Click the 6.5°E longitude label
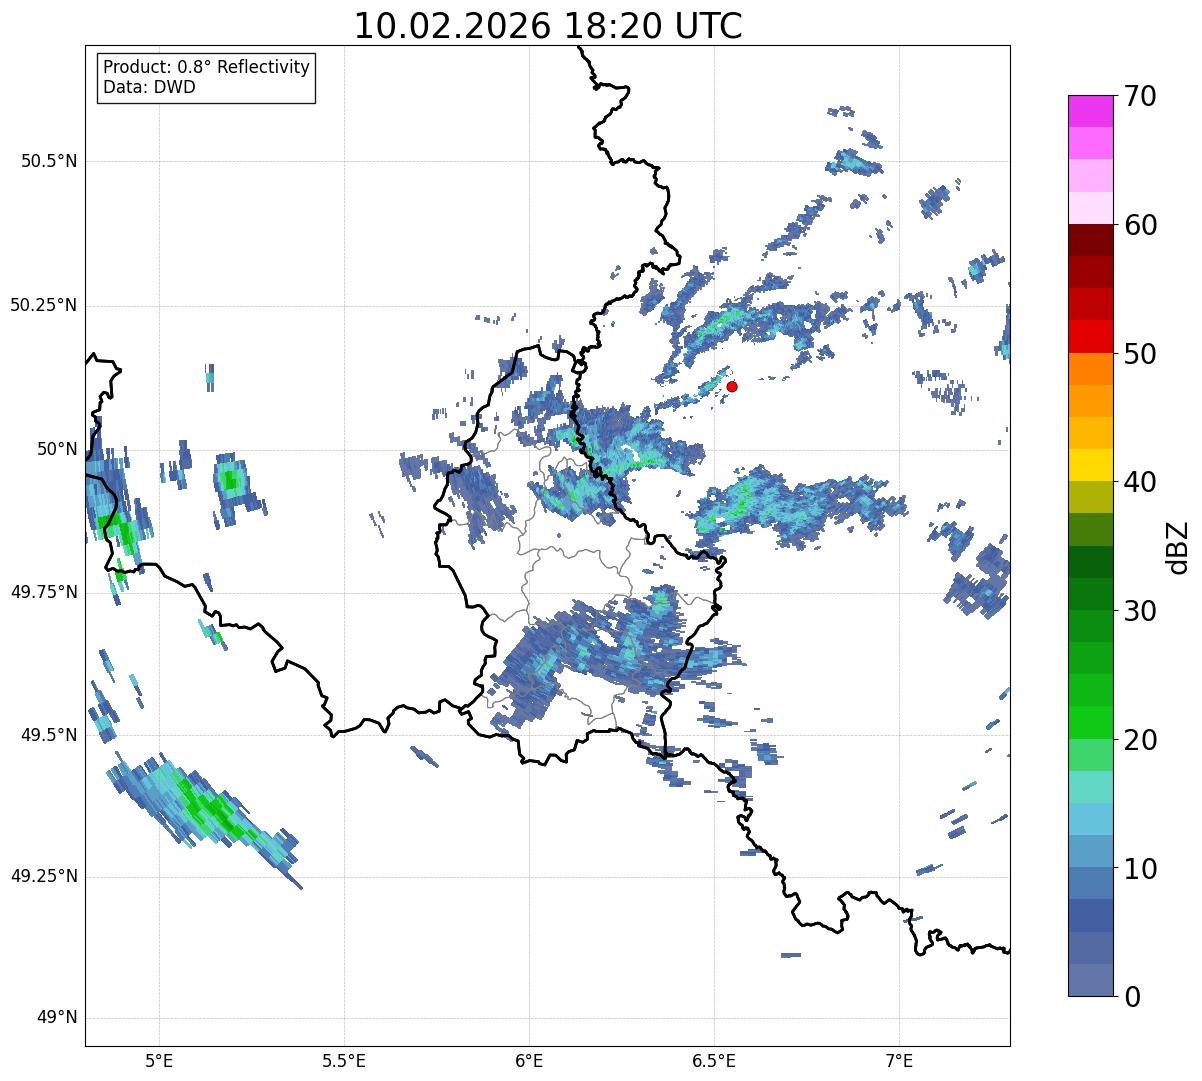 pos(714,1060)
